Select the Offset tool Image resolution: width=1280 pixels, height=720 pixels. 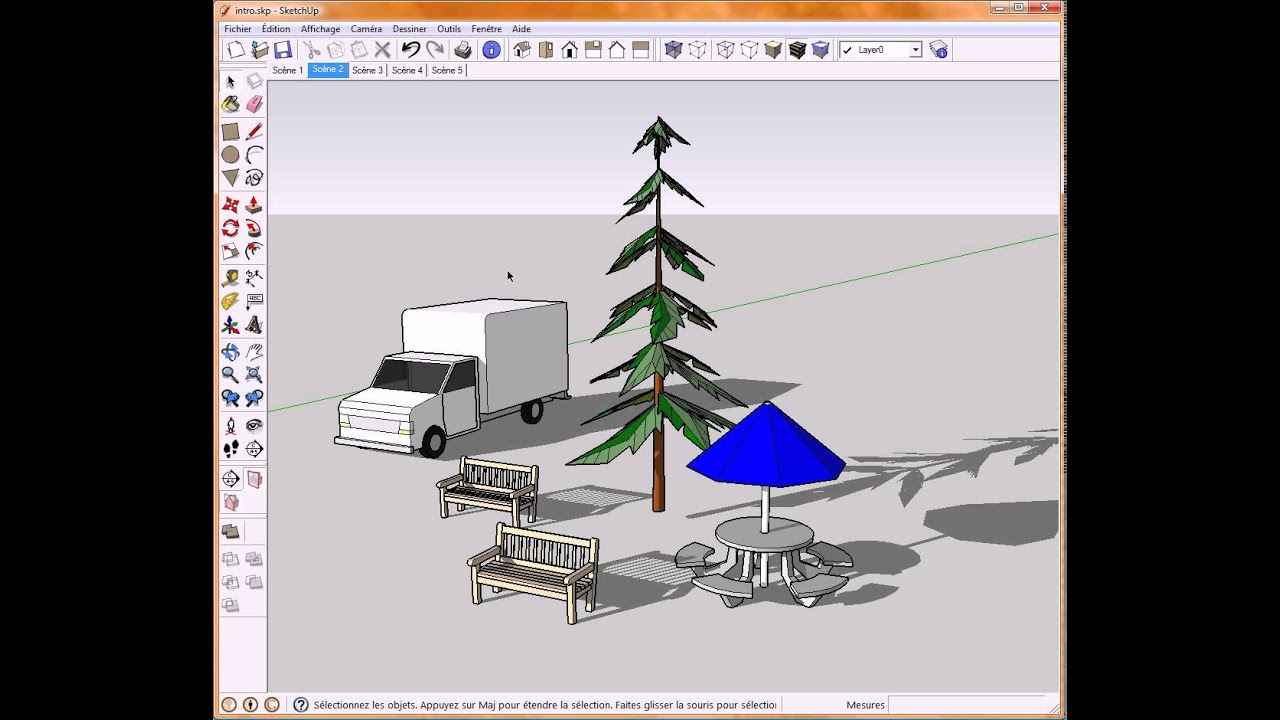click(x=254, y=251)
